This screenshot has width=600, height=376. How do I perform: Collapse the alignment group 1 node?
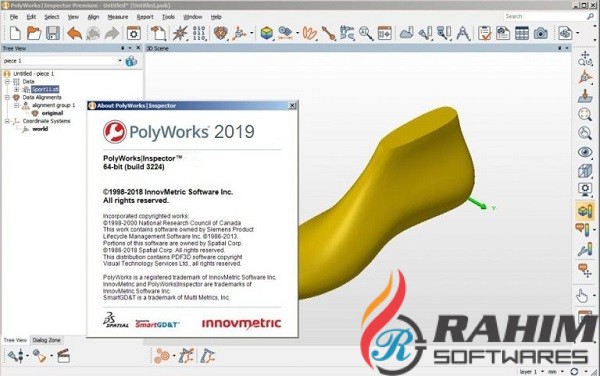point(16,105)
